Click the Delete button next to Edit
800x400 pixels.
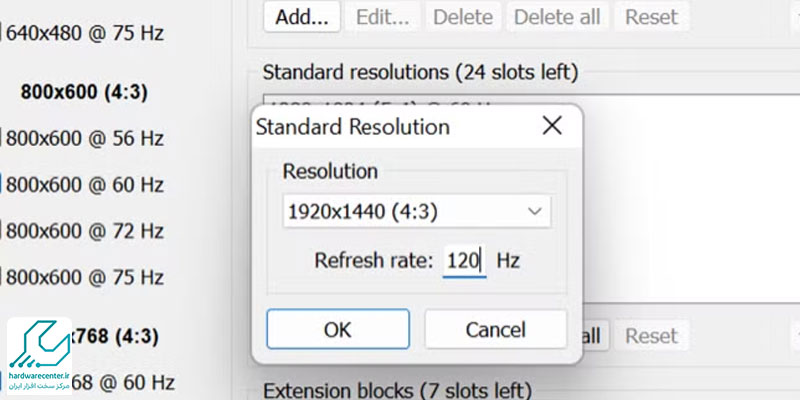click(x=463, y=17)
